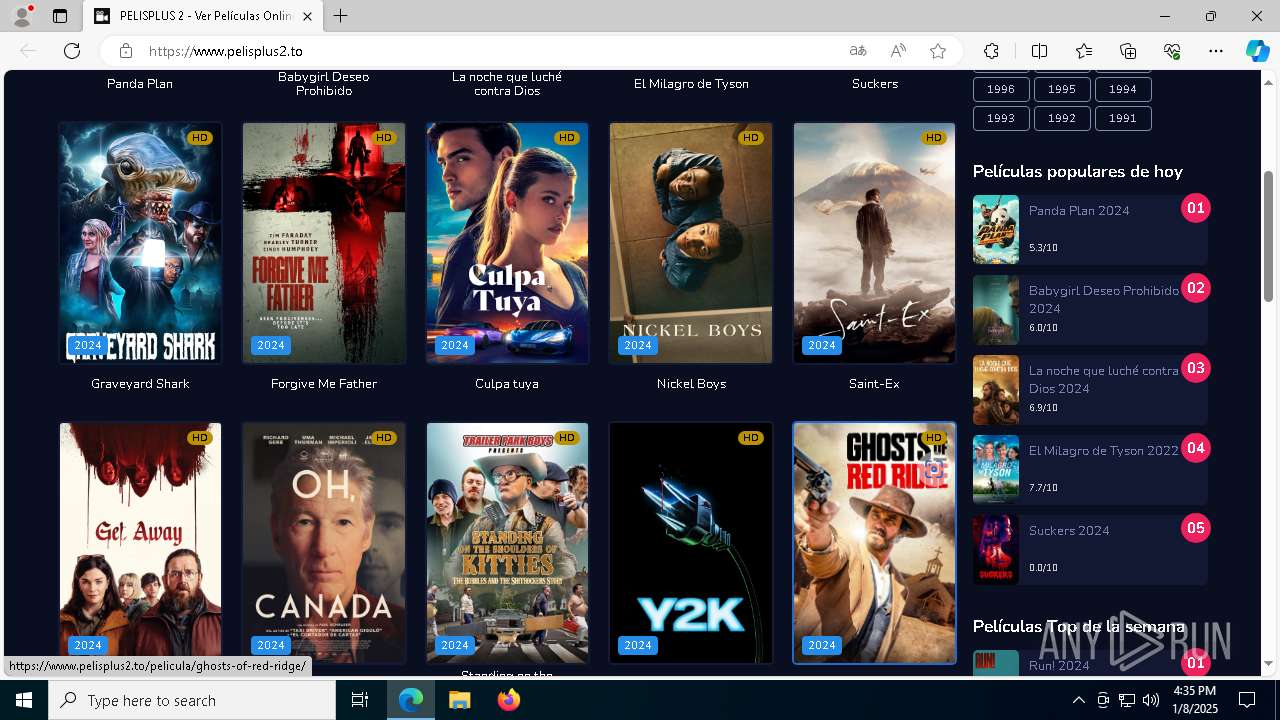Filter movies by year 1993
The image size is (1280, 720).
coord(1001,118)
